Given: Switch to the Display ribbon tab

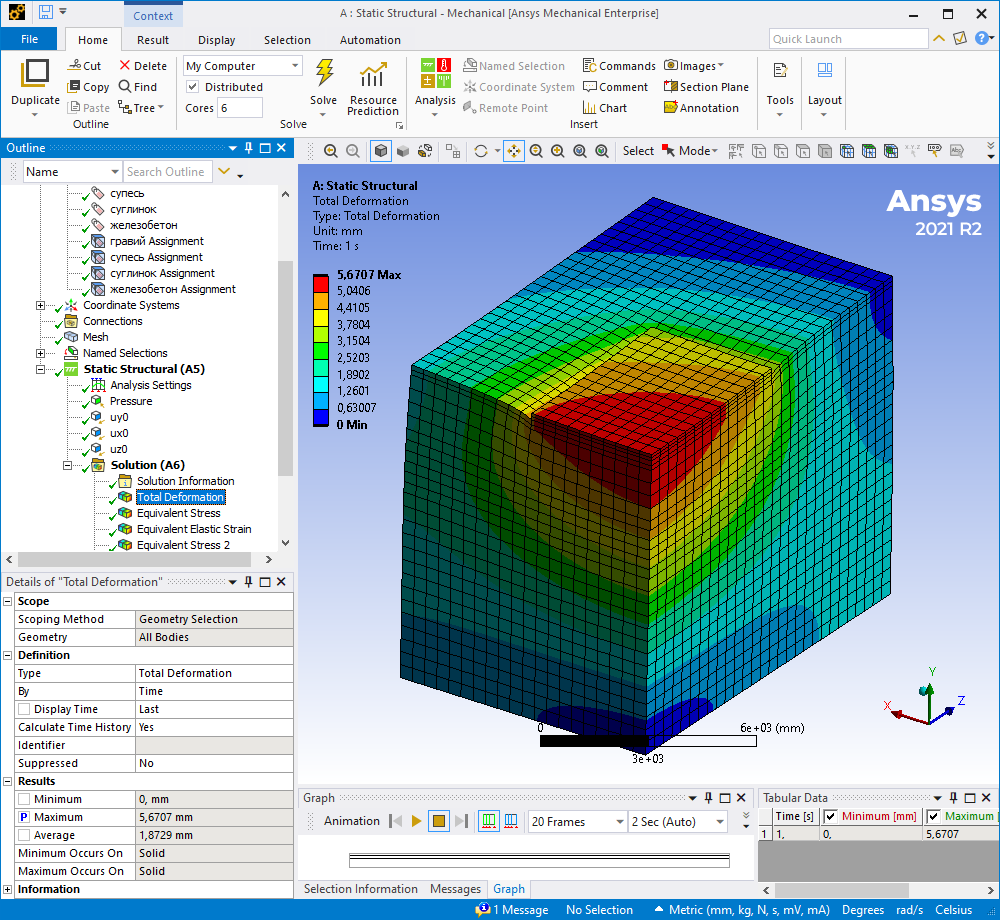Looking at the screenshot, I should click(217, 40).
